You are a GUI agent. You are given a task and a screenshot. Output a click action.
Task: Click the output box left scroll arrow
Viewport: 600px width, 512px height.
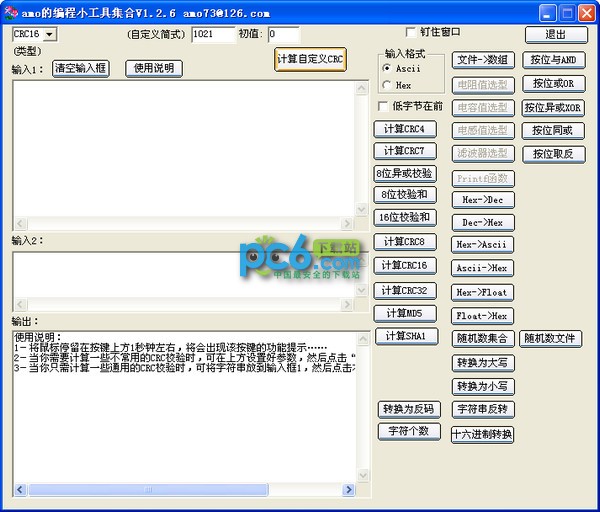point(21,489)
